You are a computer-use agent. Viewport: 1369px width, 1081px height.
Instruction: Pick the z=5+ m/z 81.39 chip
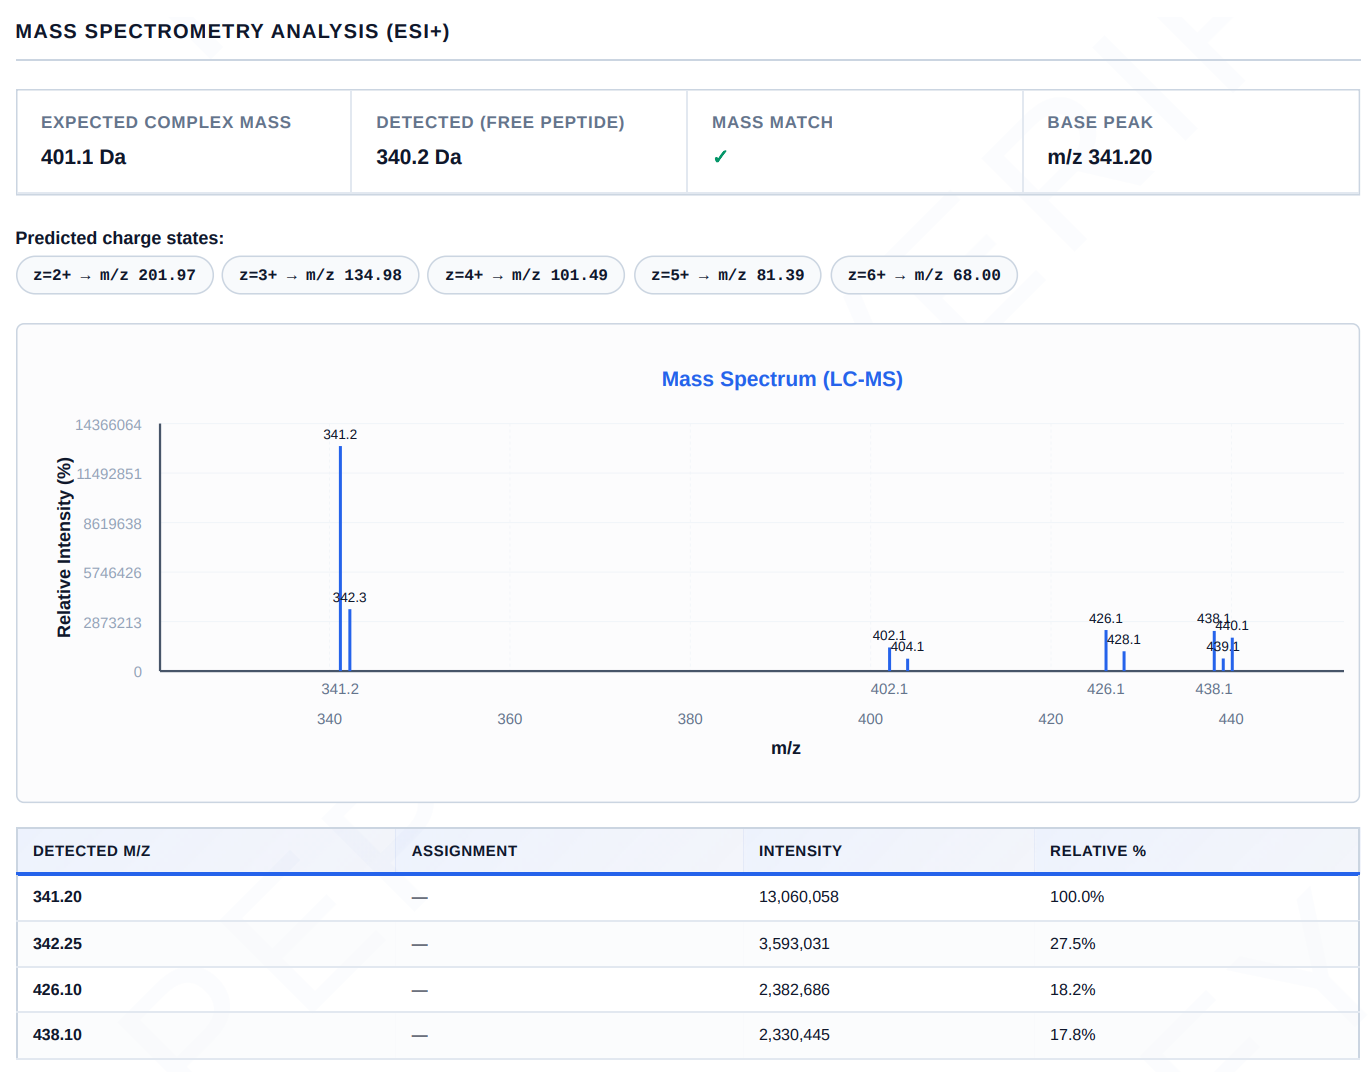pyautogui.click(x=728, y=275)
